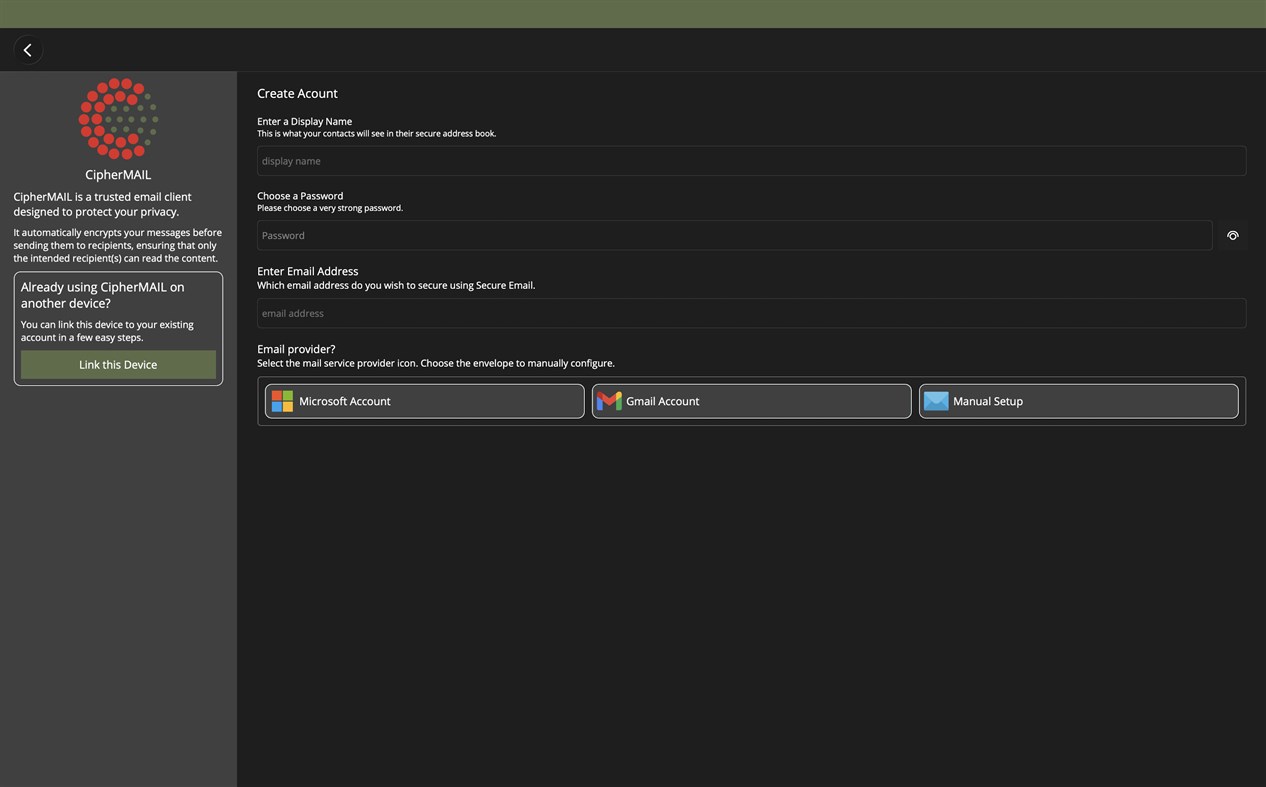Focus the Password input field

(735, 236)
